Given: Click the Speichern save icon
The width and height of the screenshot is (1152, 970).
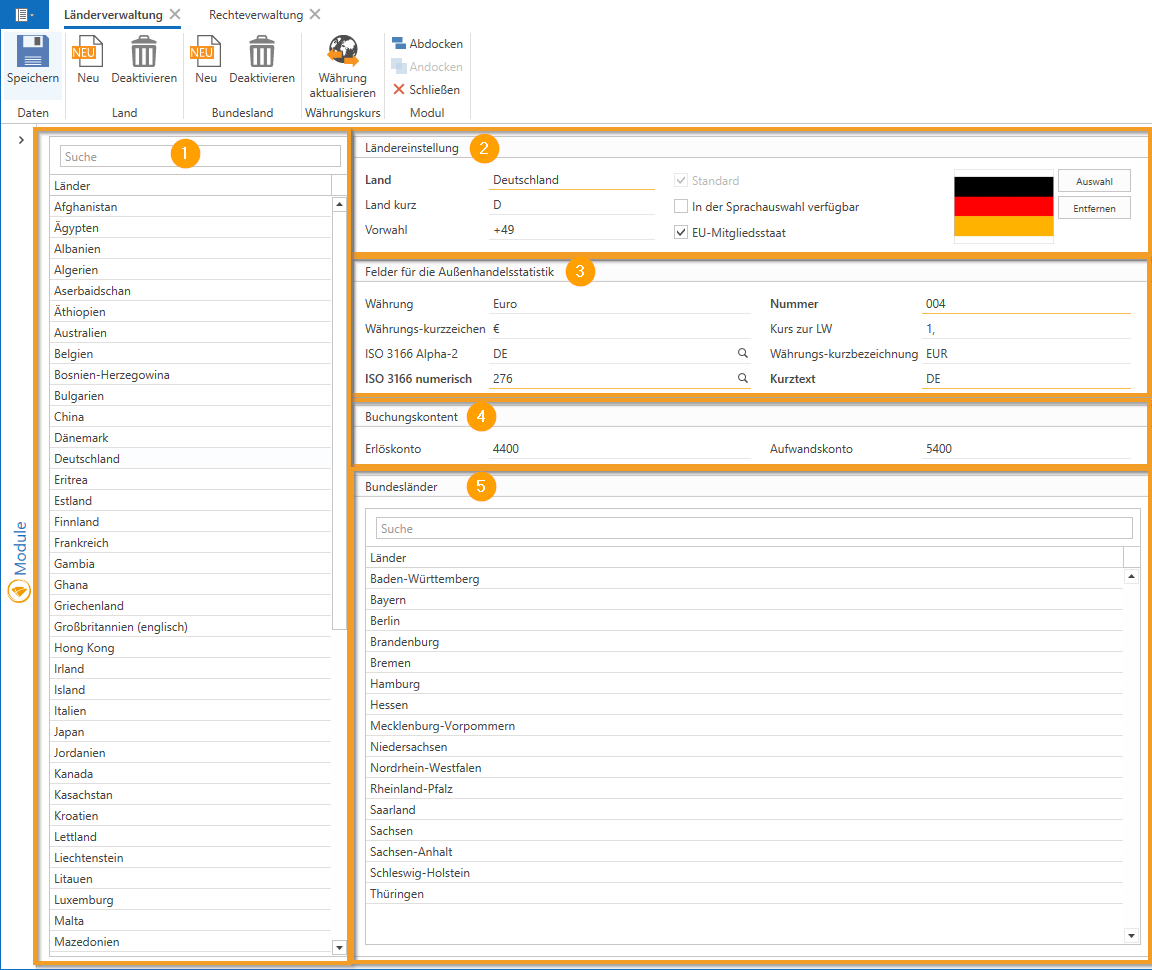Looking at the screenshot, I should [33, 52].
